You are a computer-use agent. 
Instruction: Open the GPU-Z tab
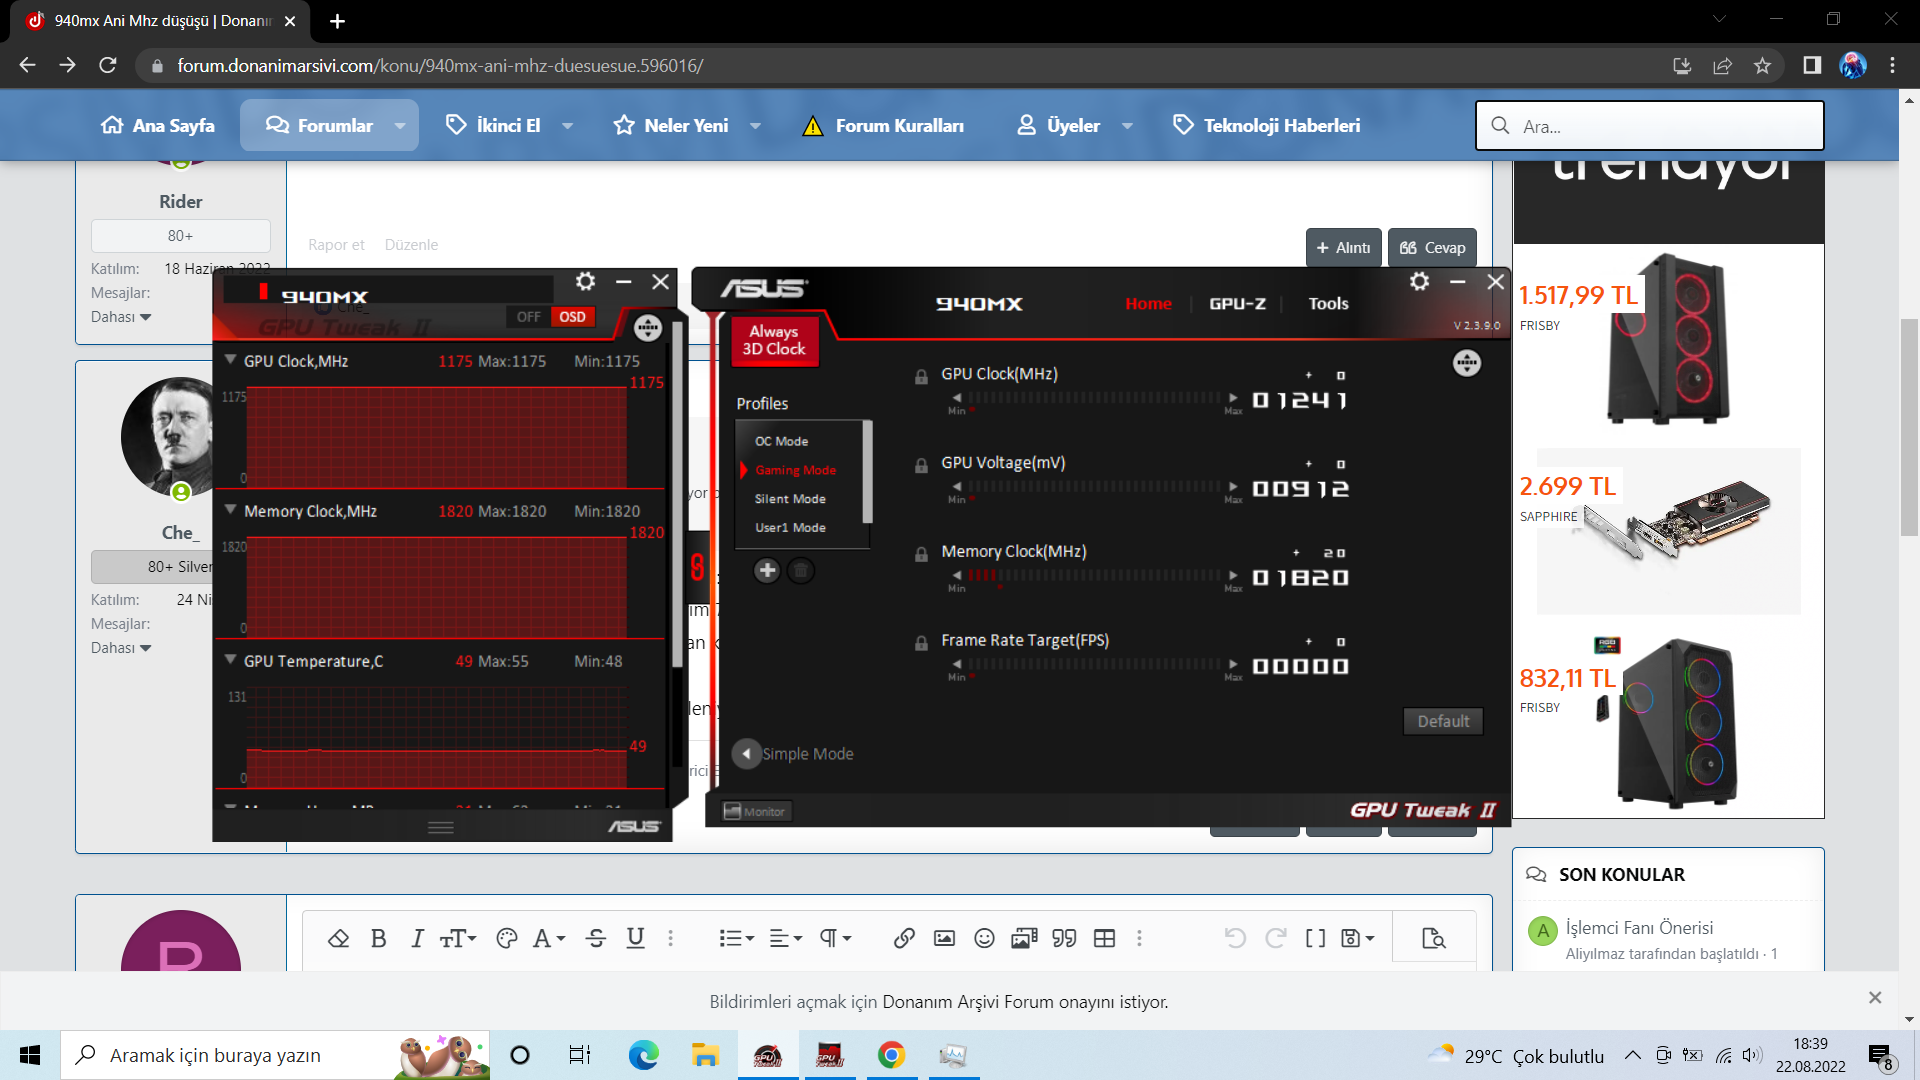(x=1237, y=304)
